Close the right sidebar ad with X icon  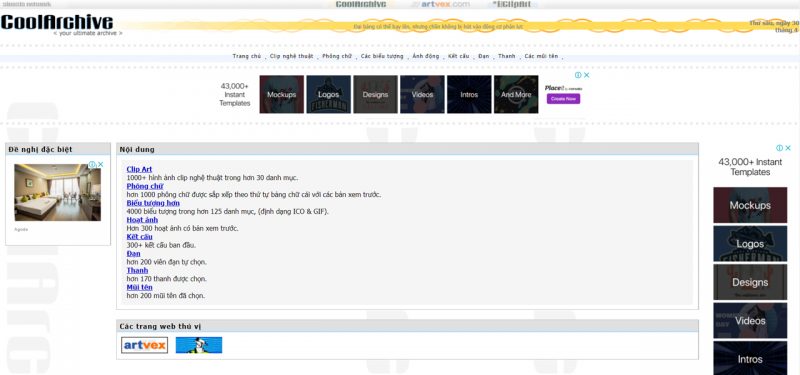788,148
